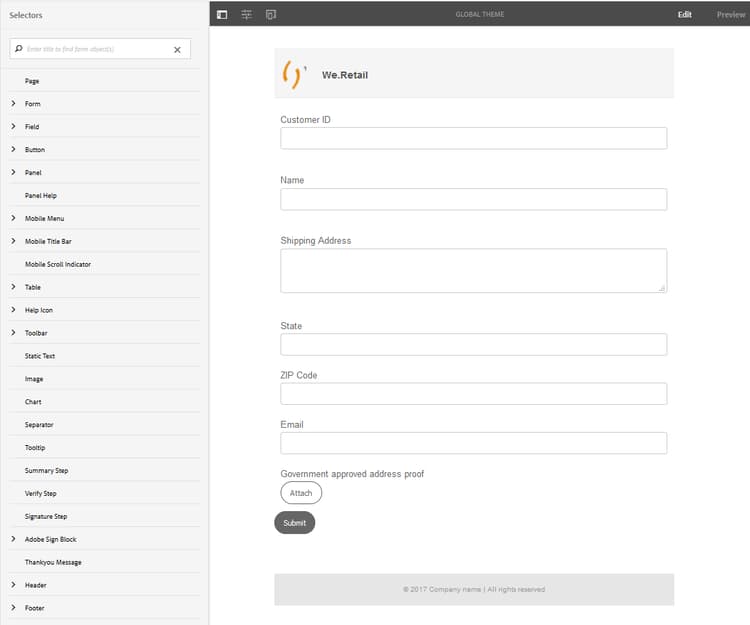Expand the Panel selector

point(13,172)
